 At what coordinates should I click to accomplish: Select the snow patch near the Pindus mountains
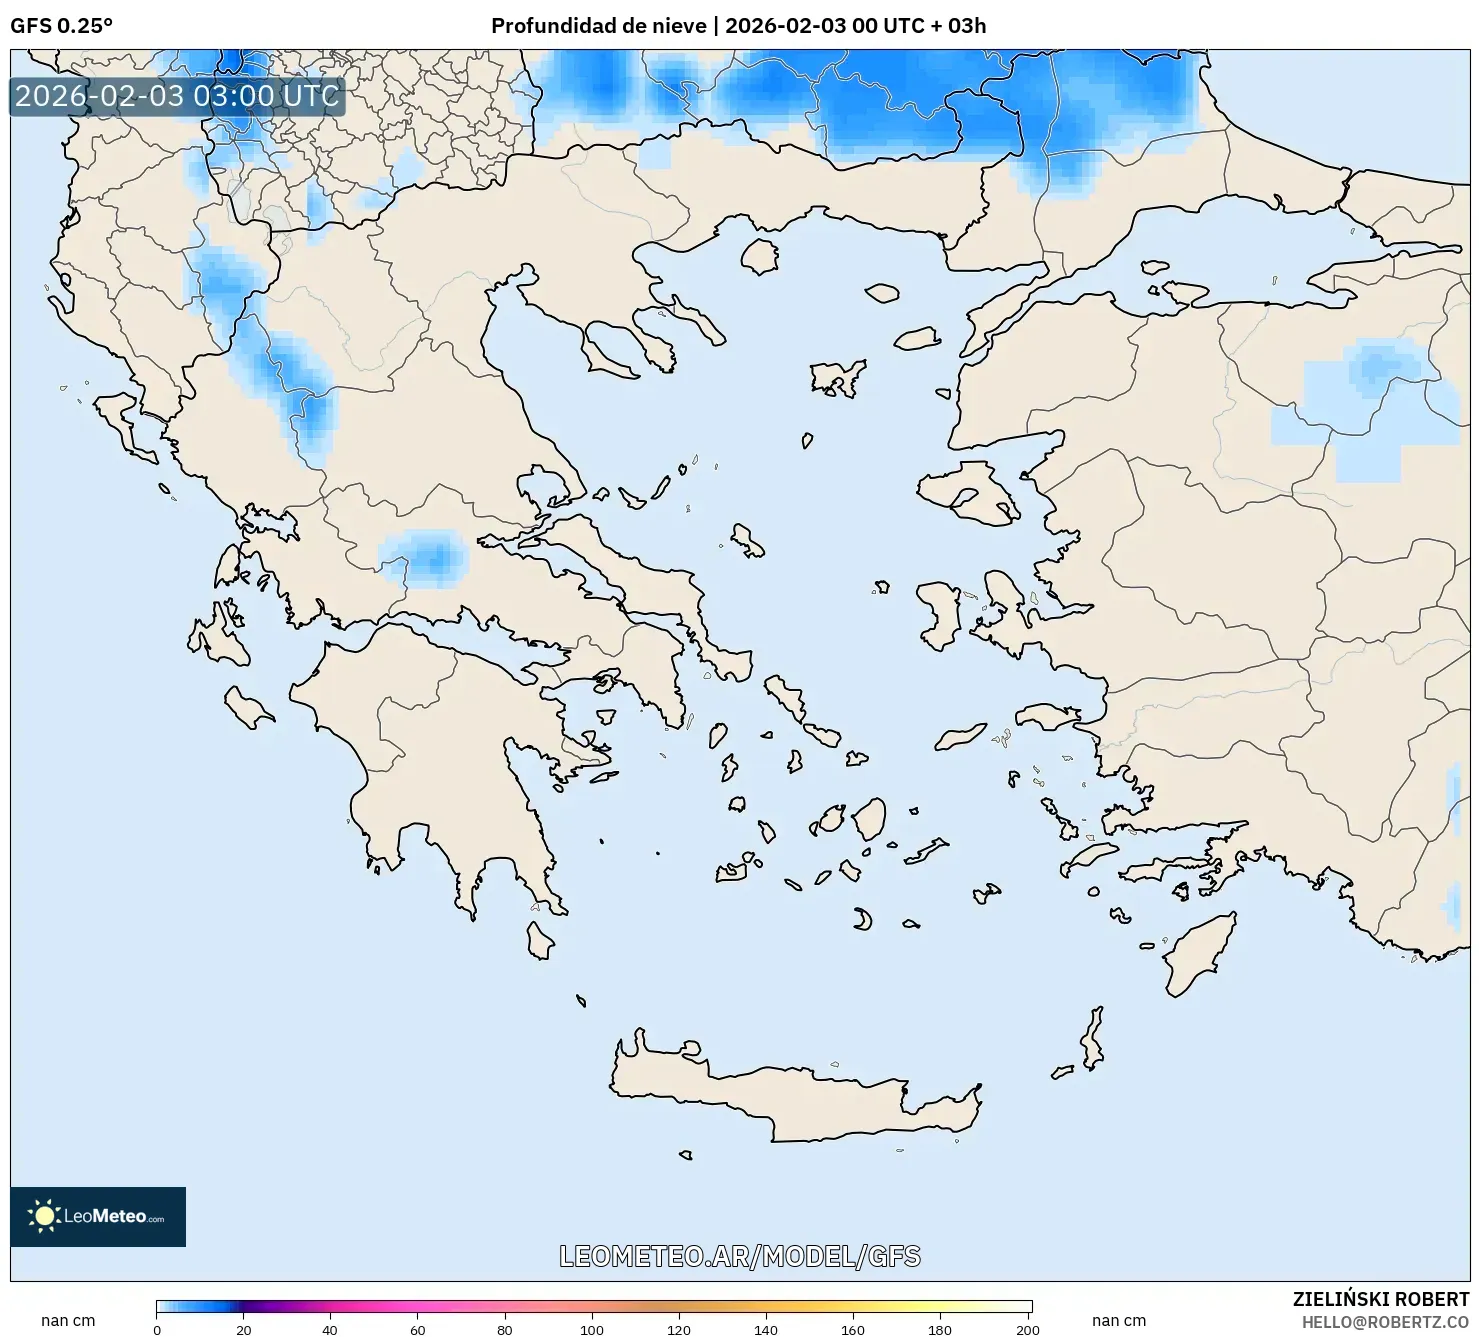coord(290,390)
